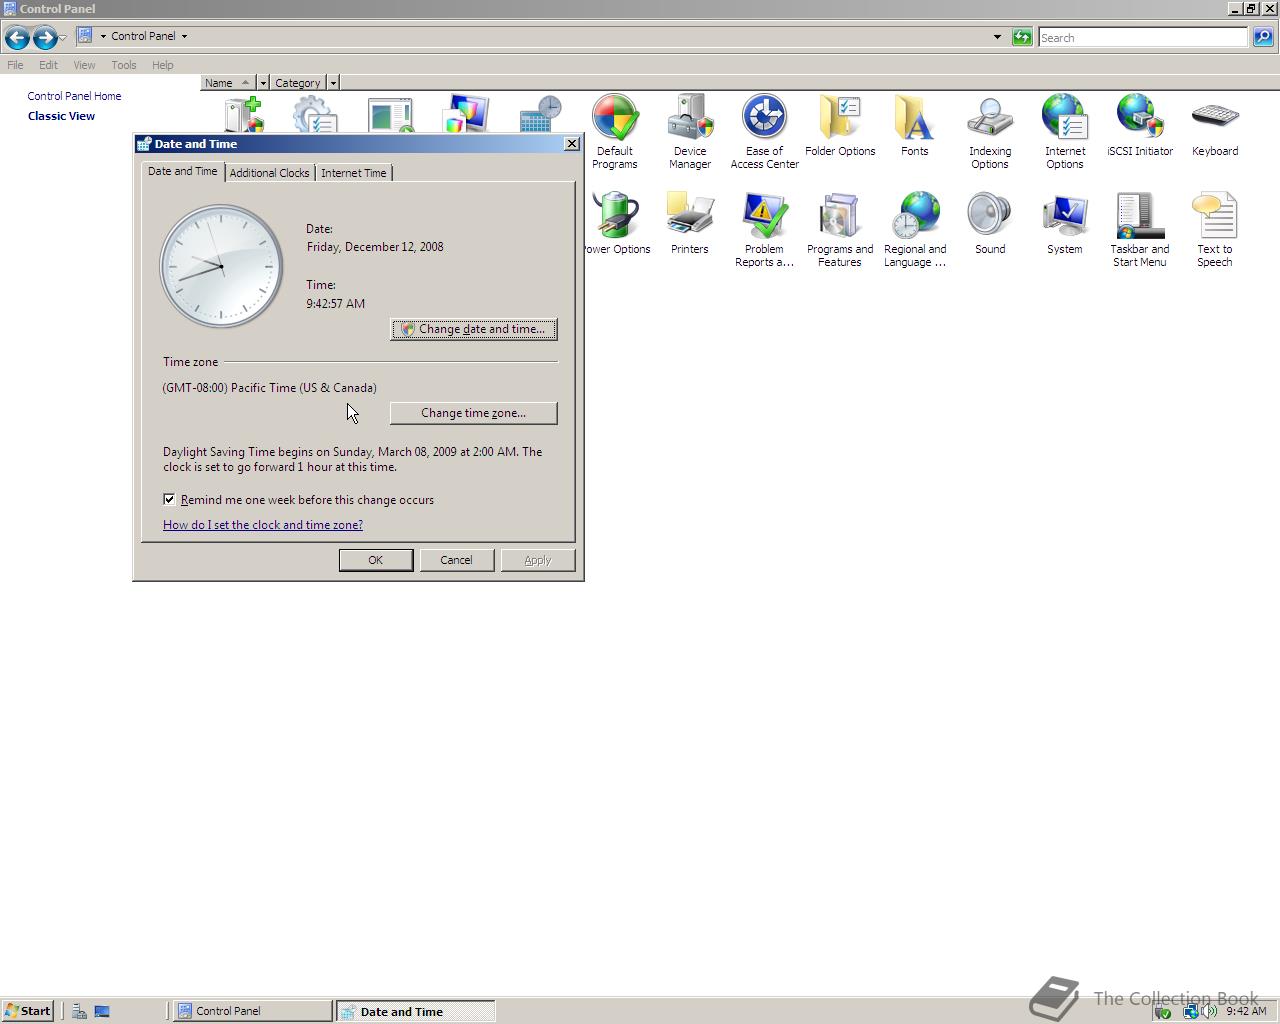Click the Category column header
Viewport: 1280px width, 1024px height.
298,83
